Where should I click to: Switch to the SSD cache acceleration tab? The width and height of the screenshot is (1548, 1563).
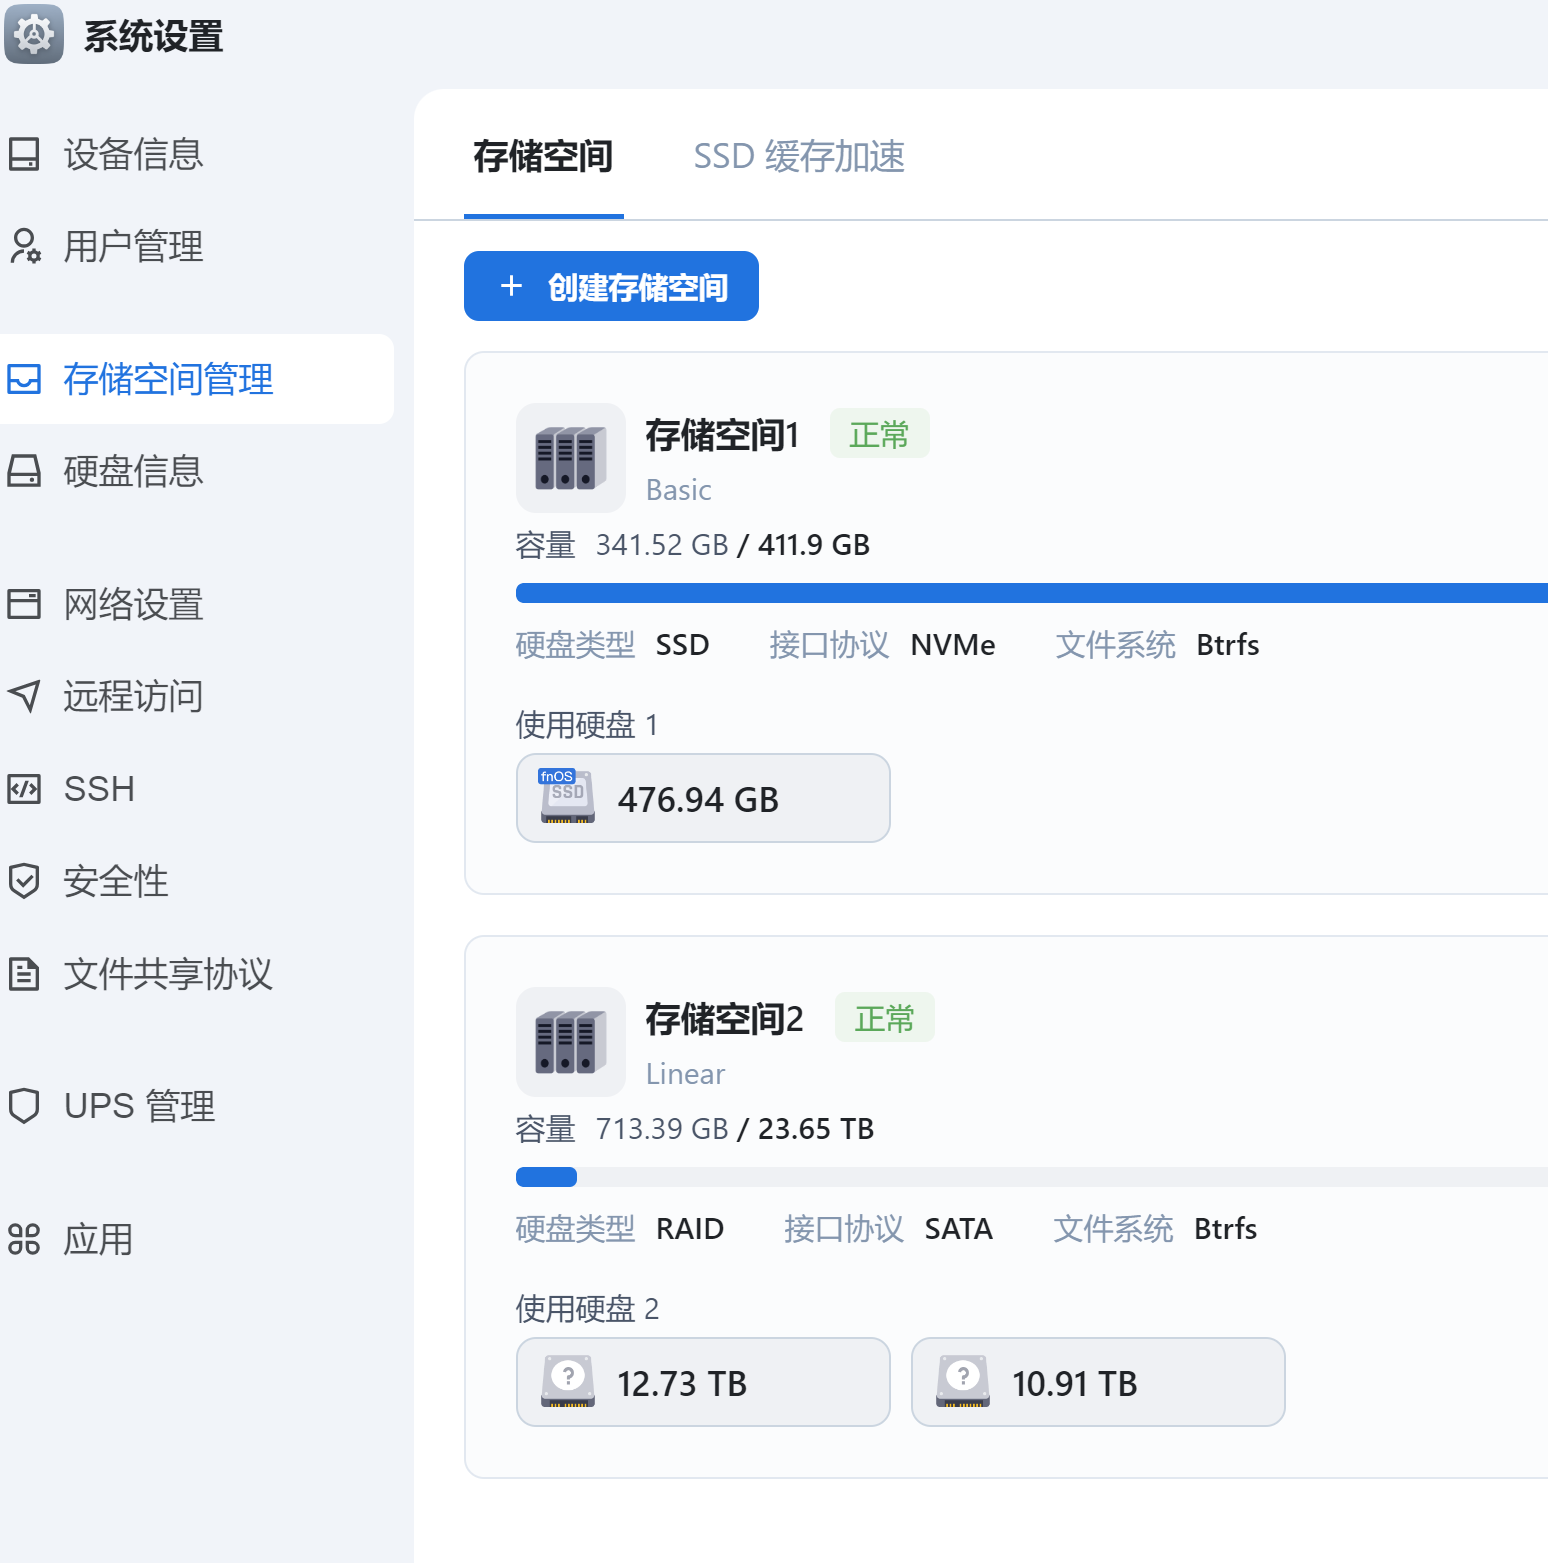[x=799, y=157]
